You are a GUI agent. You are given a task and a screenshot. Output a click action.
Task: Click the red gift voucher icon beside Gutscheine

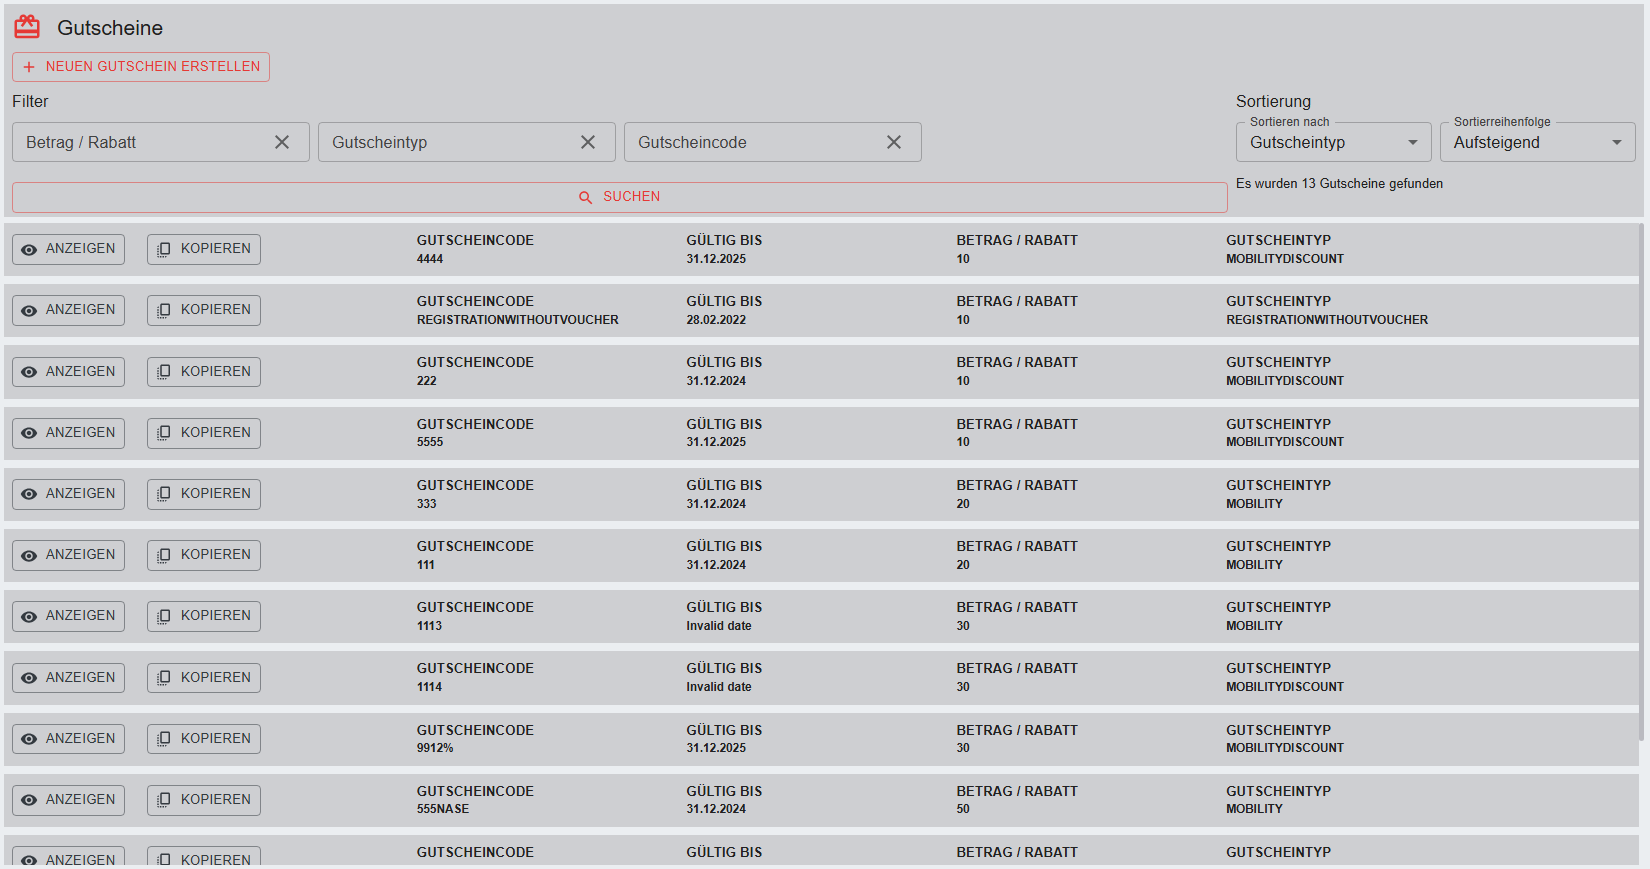coord(27,27)
